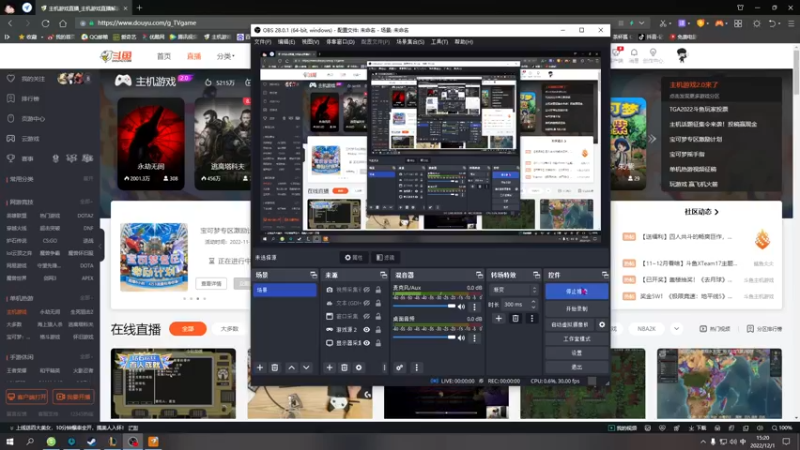Hide the display capture source eye icon

(366, 343)
